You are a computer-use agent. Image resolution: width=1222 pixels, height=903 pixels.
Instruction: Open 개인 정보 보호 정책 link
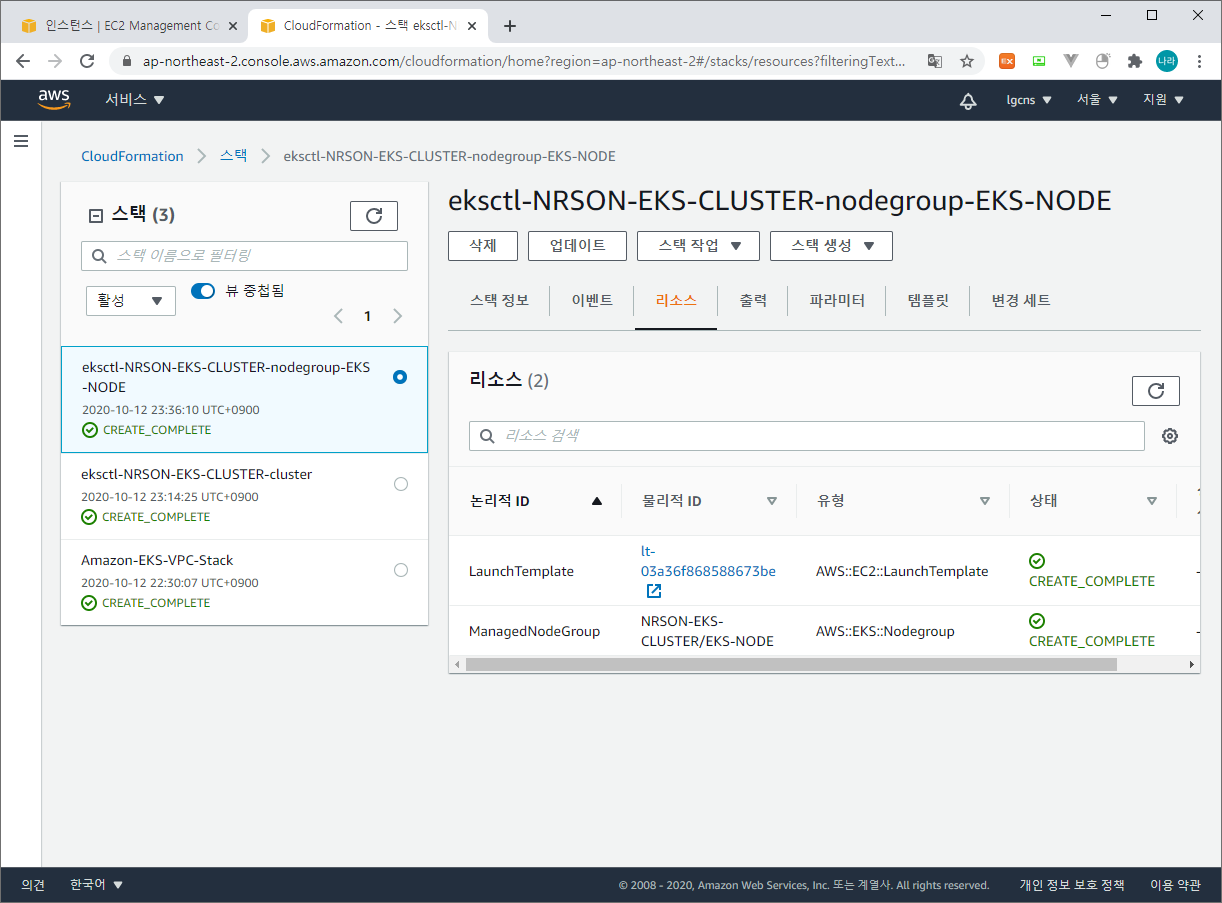click(1072, 885)
